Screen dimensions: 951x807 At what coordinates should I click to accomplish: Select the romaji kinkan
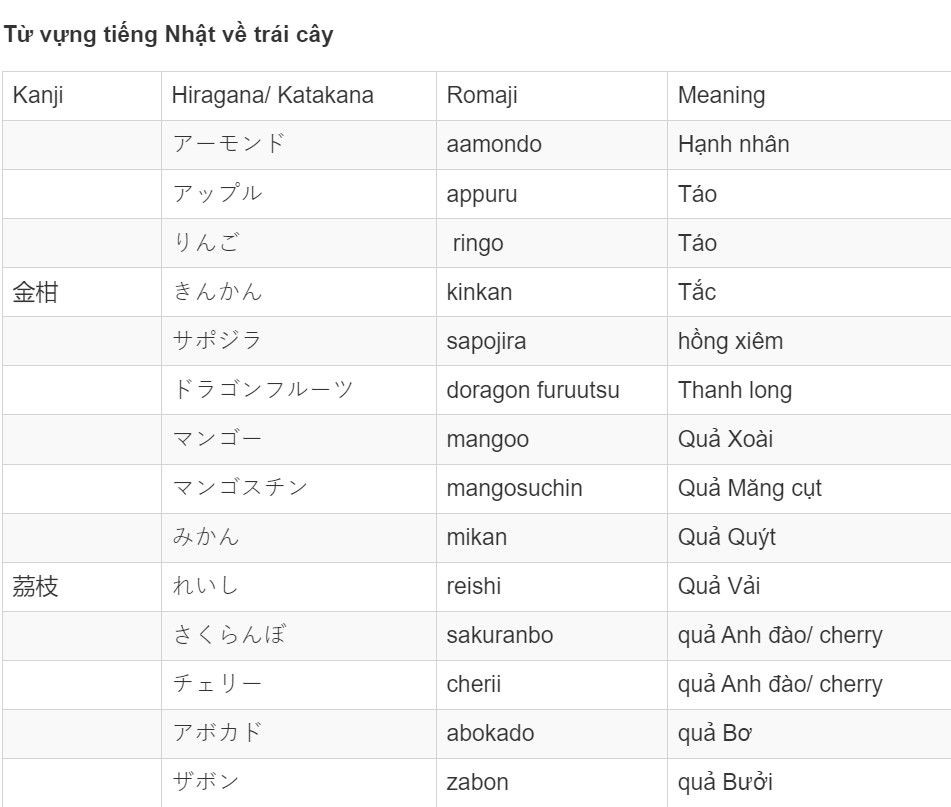[479, 292]
